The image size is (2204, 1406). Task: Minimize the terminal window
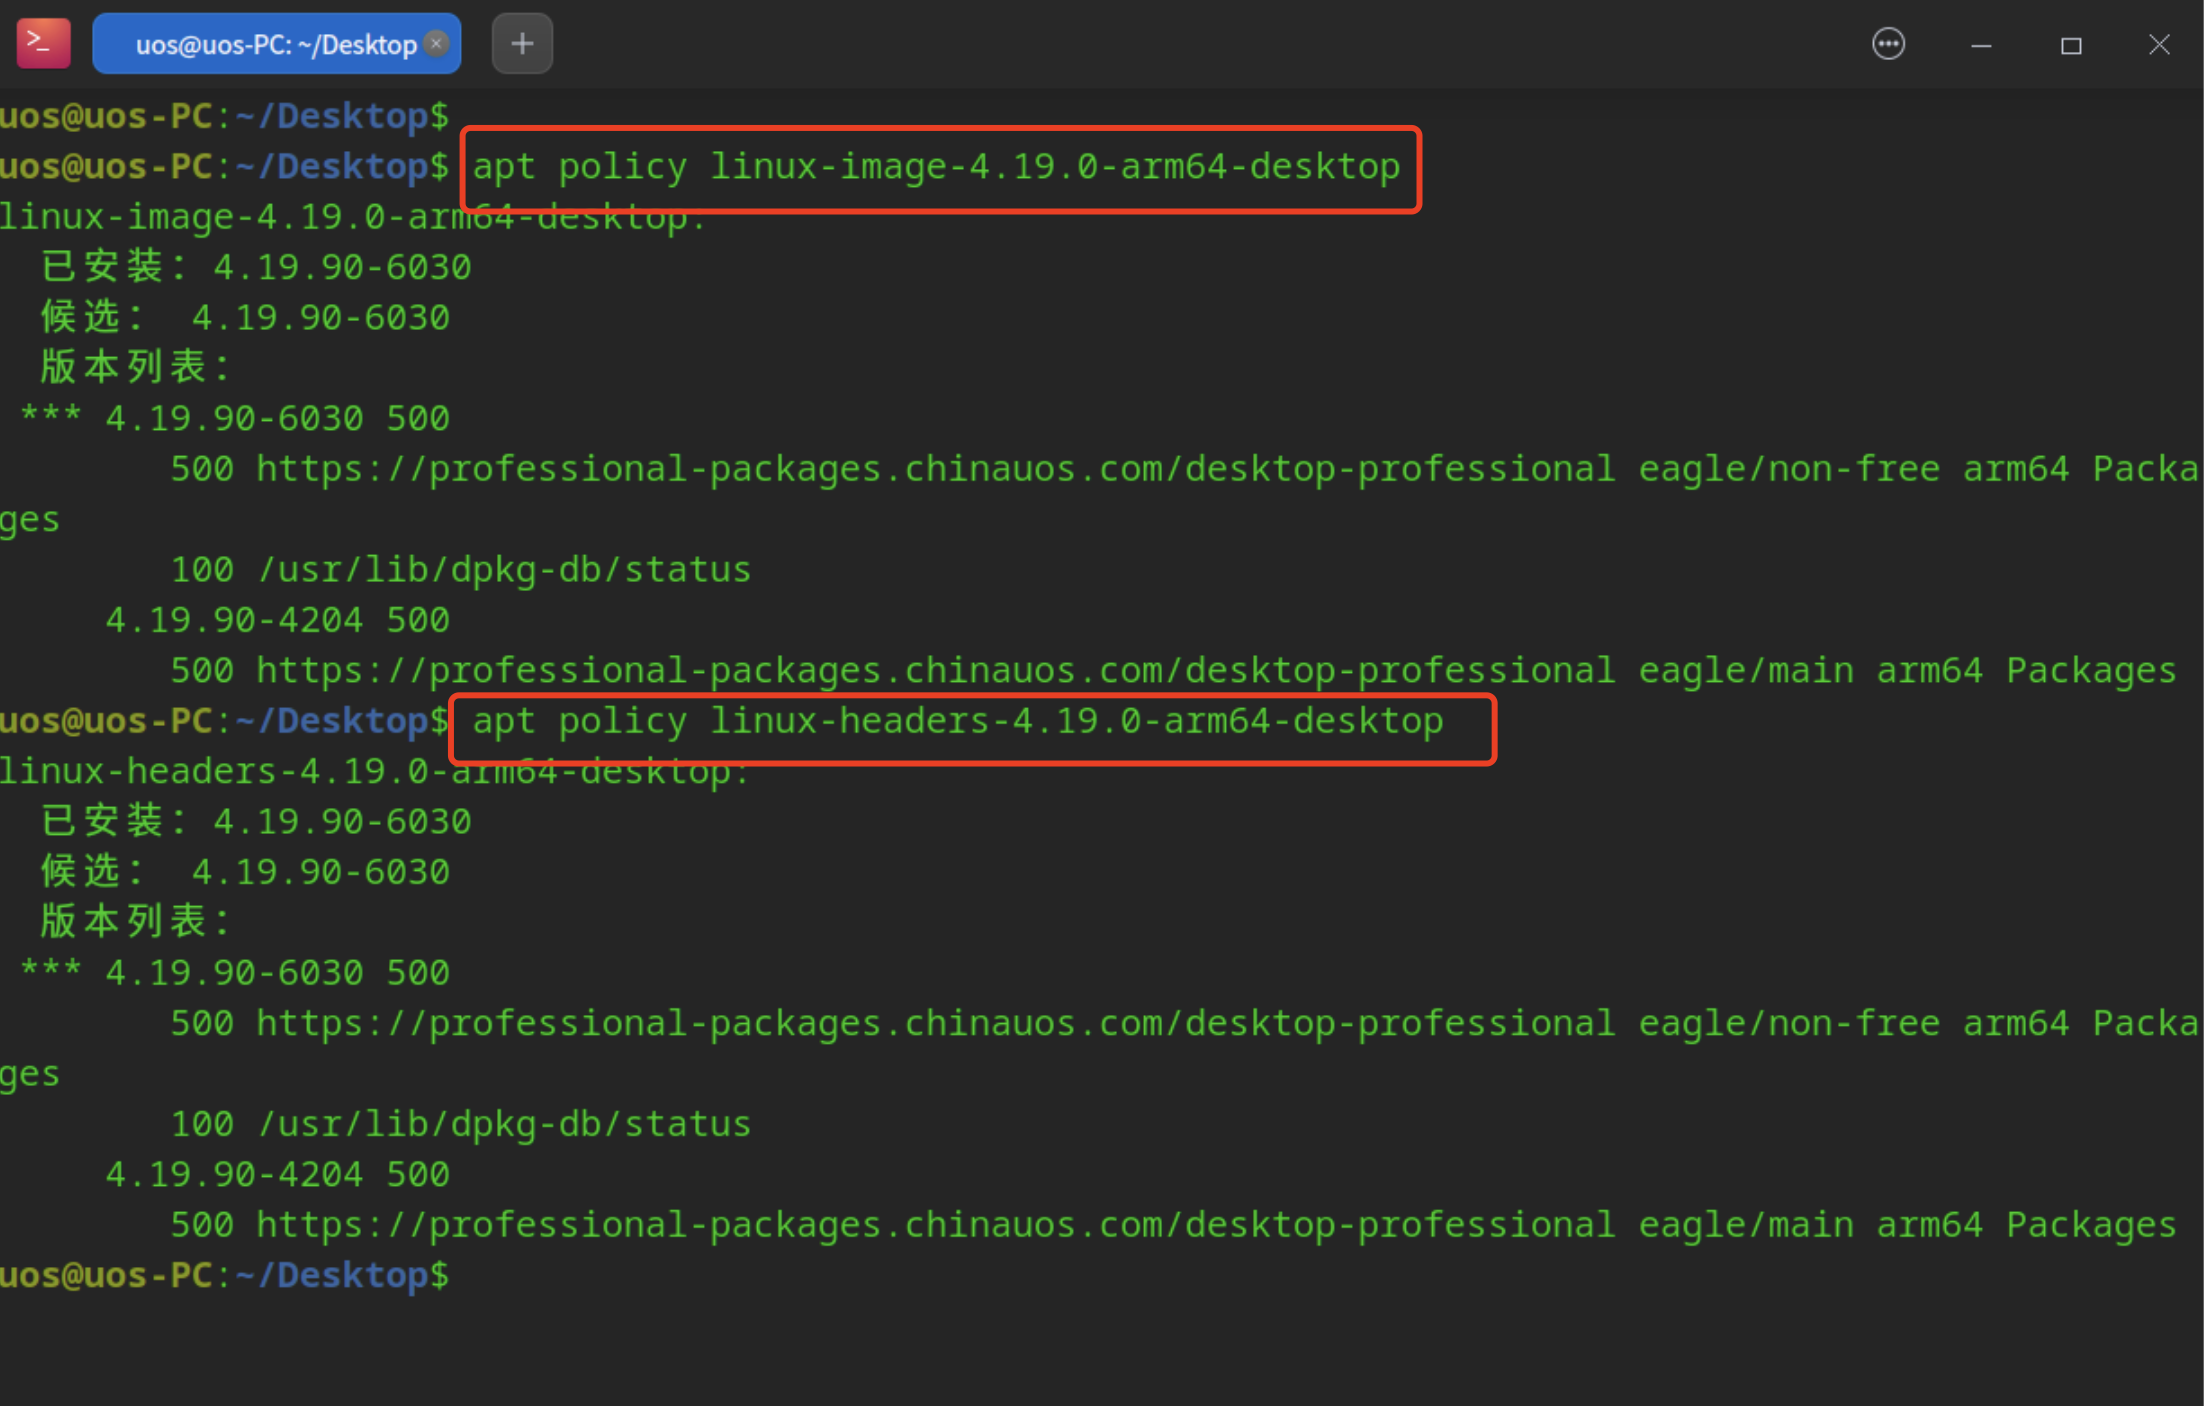tap(1980, 45)
